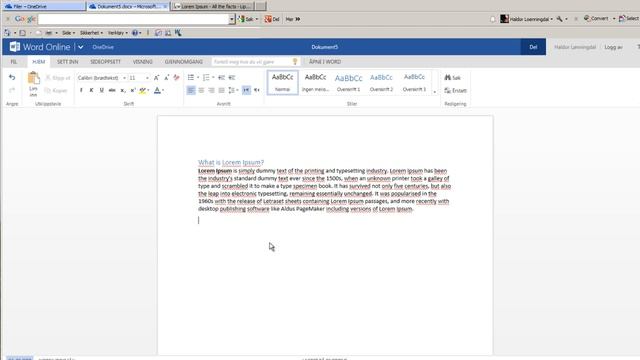
Task: Switch to Lorem Ipsum browser tab
Action: [x=213, y=7]
